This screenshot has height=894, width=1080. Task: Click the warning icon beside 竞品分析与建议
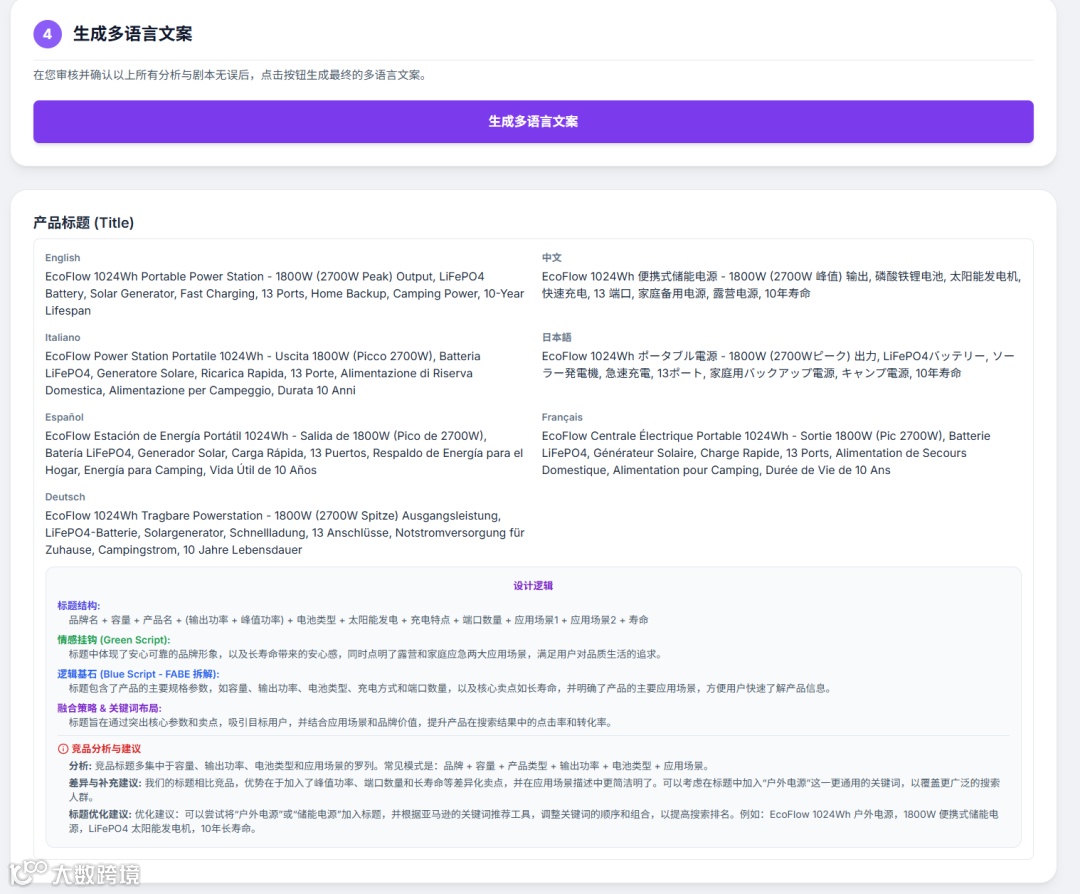point(63,749)
